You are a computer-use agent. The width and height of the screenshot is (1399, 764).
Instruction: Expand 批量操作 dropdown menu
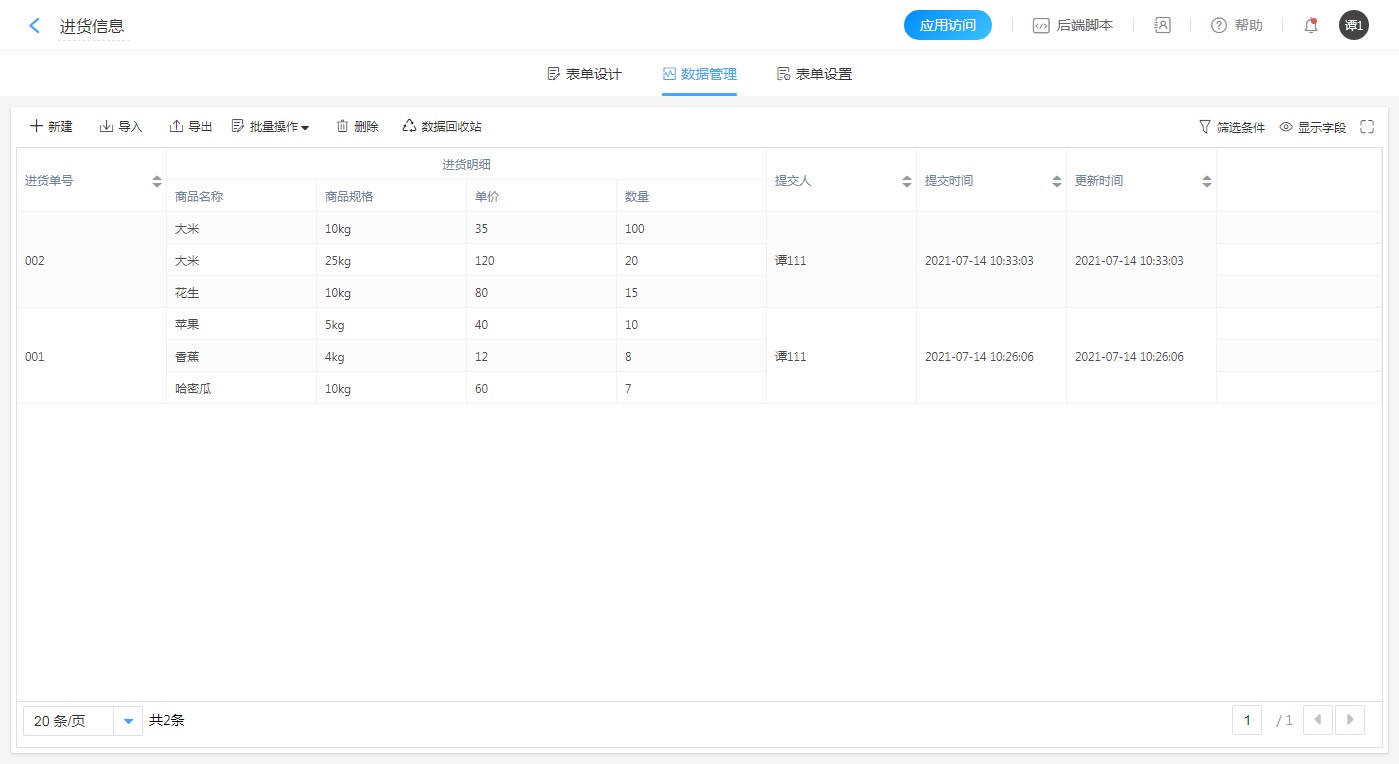pyautogui.click(x=270, y=127)
